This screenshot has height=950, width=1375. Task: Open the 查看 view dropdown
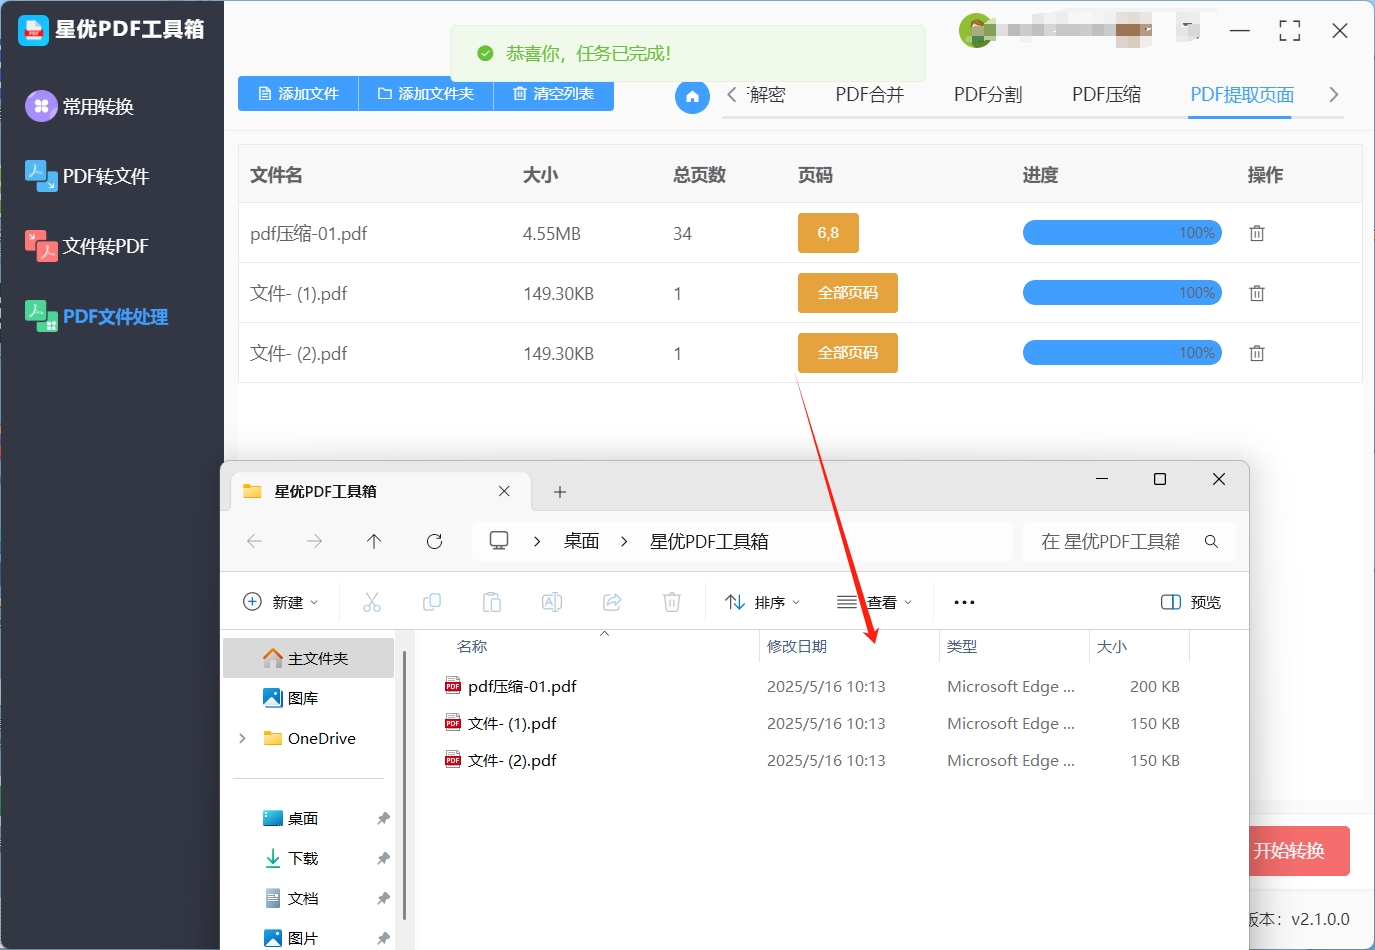coord(875,602)
